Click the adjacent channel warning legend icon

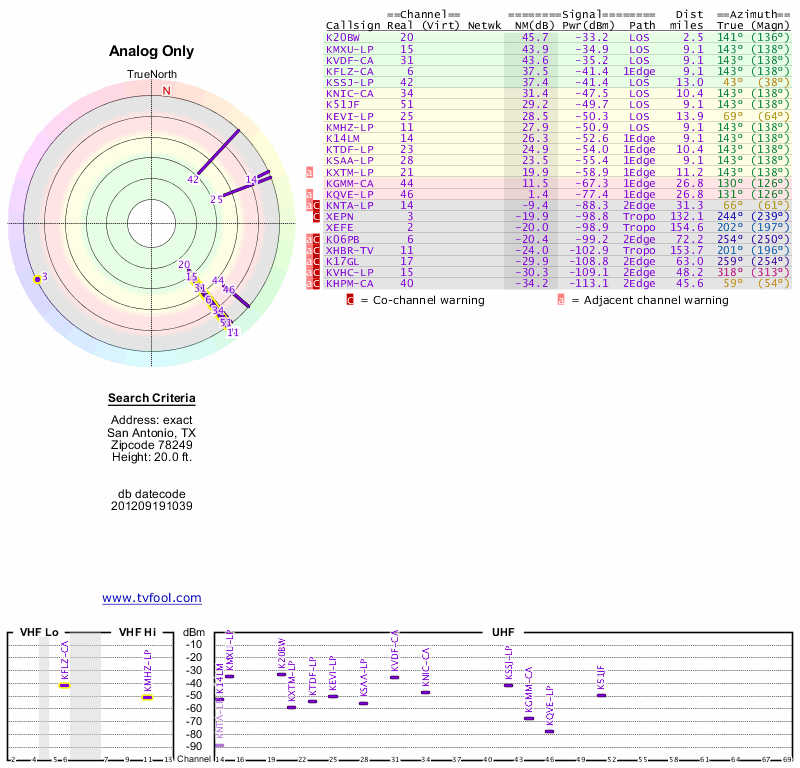click(561, 299)
